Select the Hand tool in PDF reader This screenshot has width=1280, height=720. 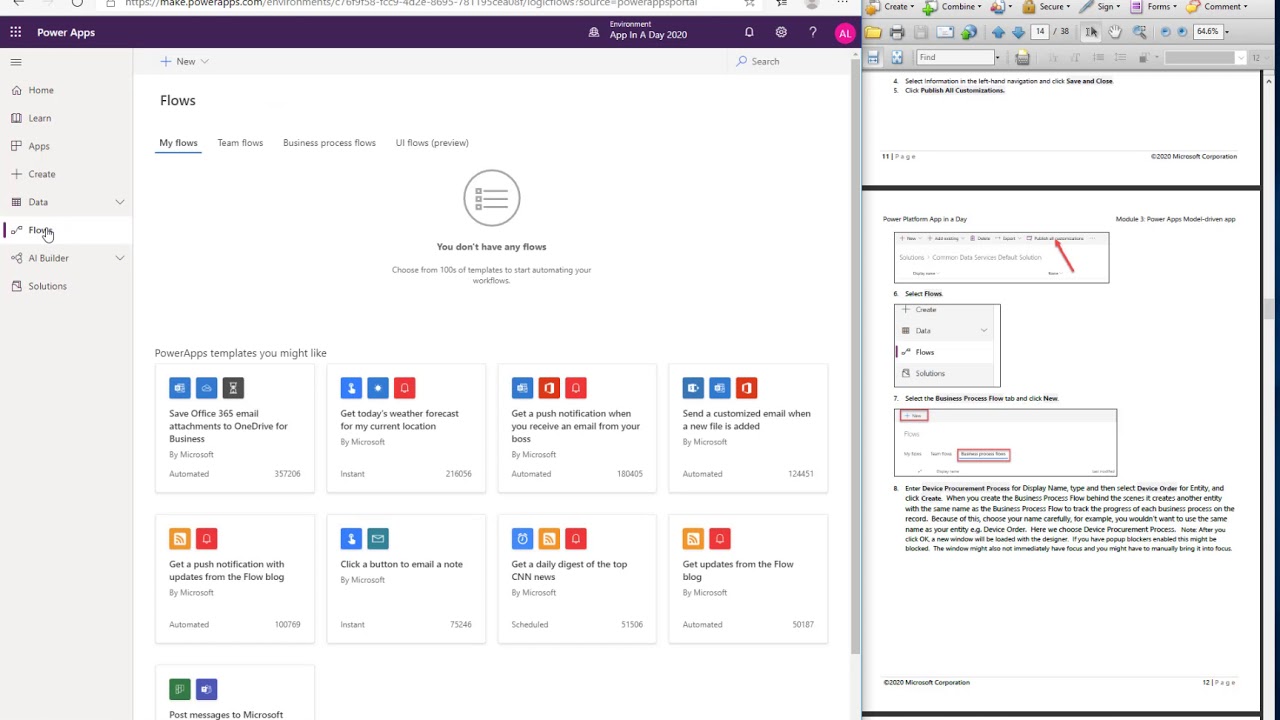[x=1115, y=32]
